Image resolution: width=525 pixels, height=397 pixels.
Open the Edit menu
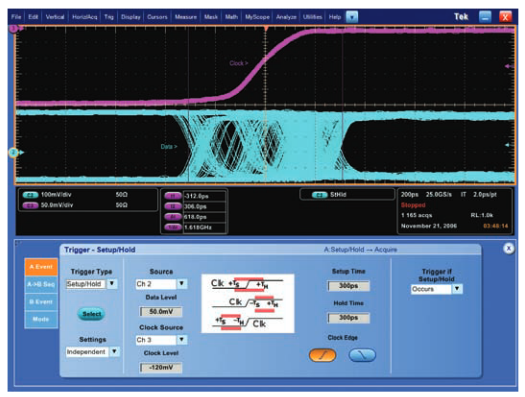pos(33,17)
